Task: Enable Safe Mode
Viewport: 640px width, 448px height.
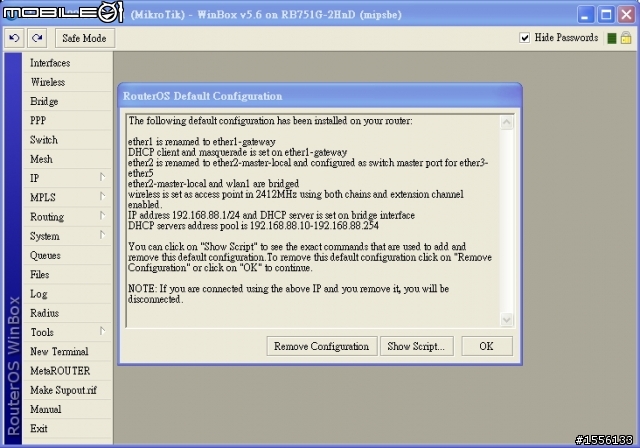Action: click(x=84, y=38)
